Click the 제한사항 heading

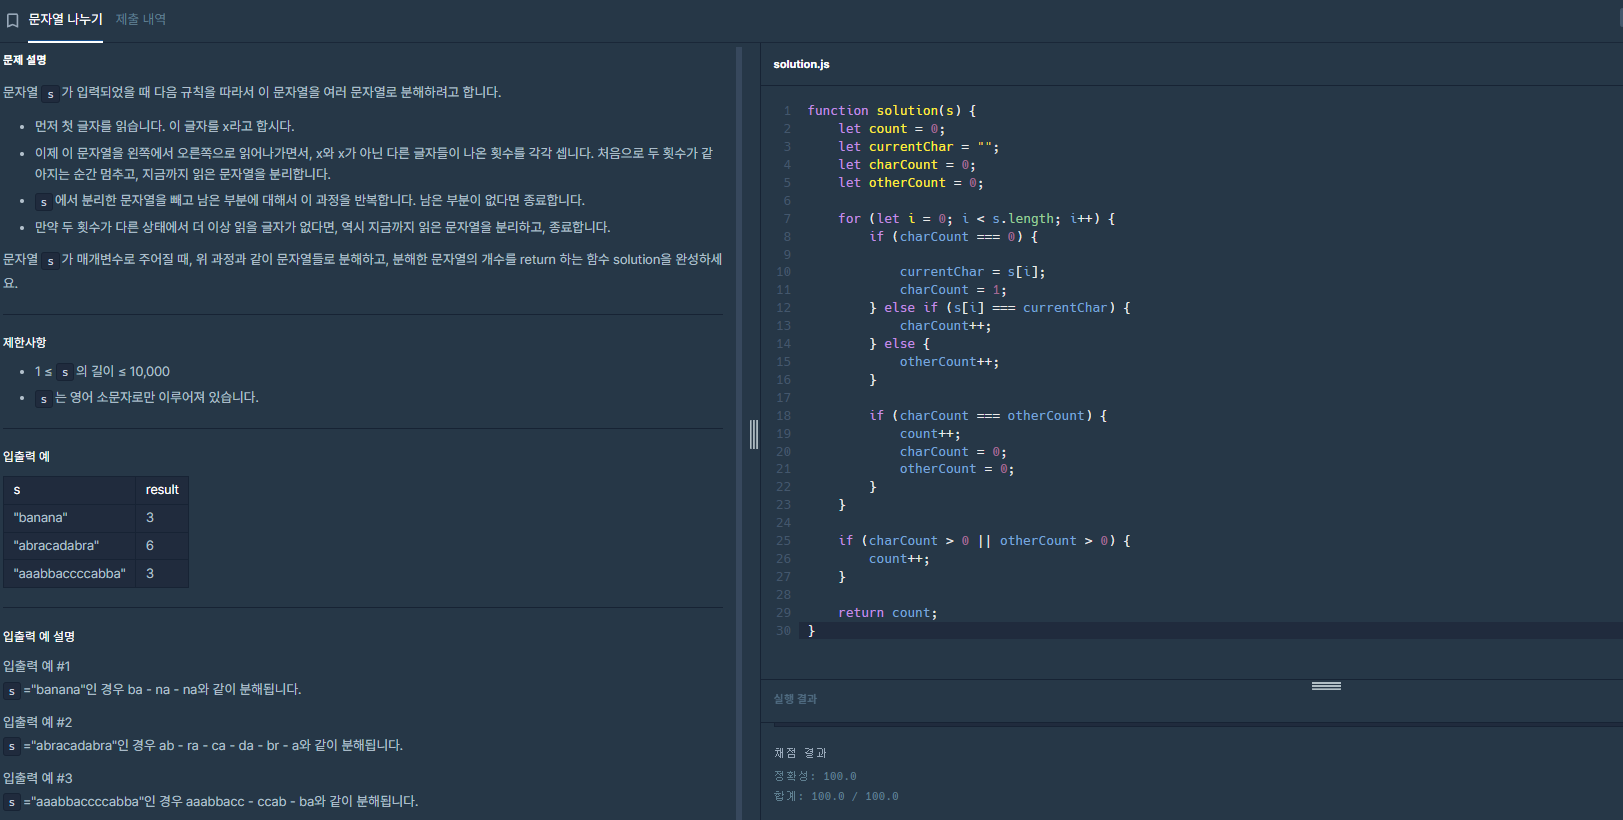click(x=25, y=342)
